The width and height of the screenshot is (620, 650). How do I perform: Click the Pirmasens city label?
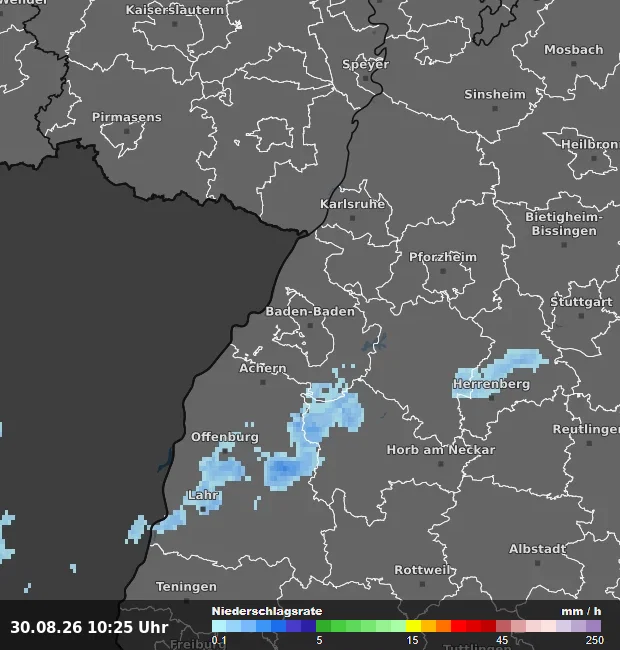tap(127, 117)
